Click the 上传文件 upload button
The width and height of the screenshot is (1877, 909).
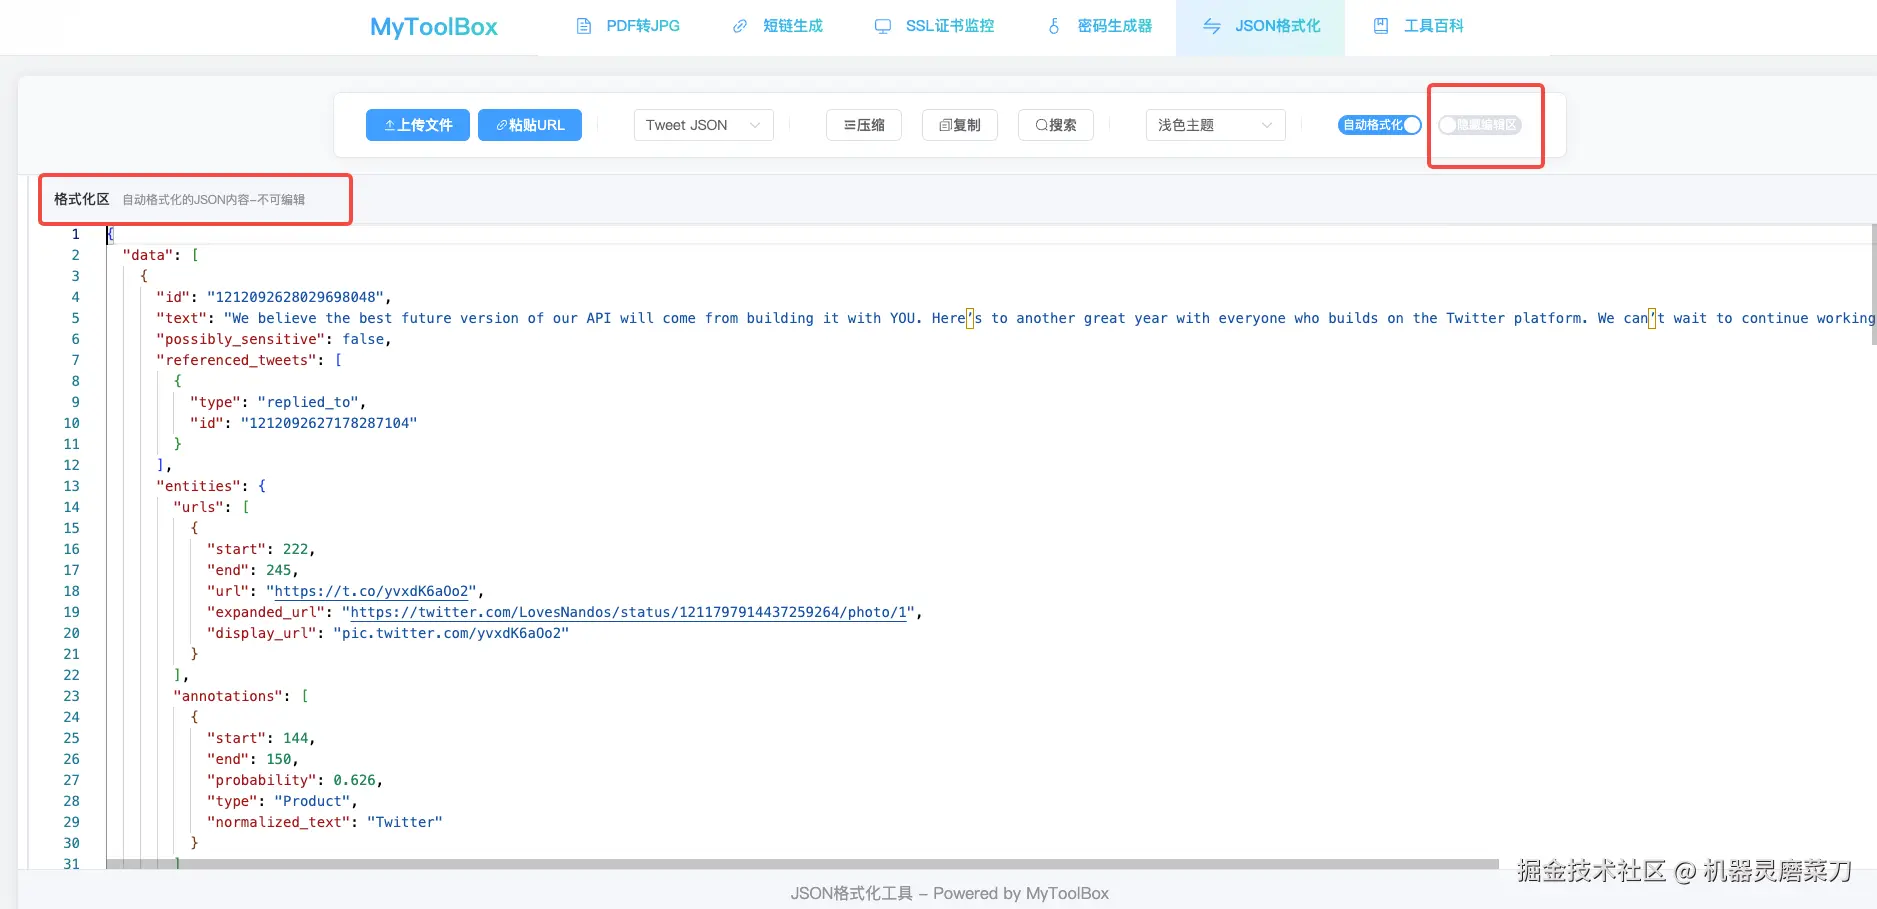coord(418,125)
